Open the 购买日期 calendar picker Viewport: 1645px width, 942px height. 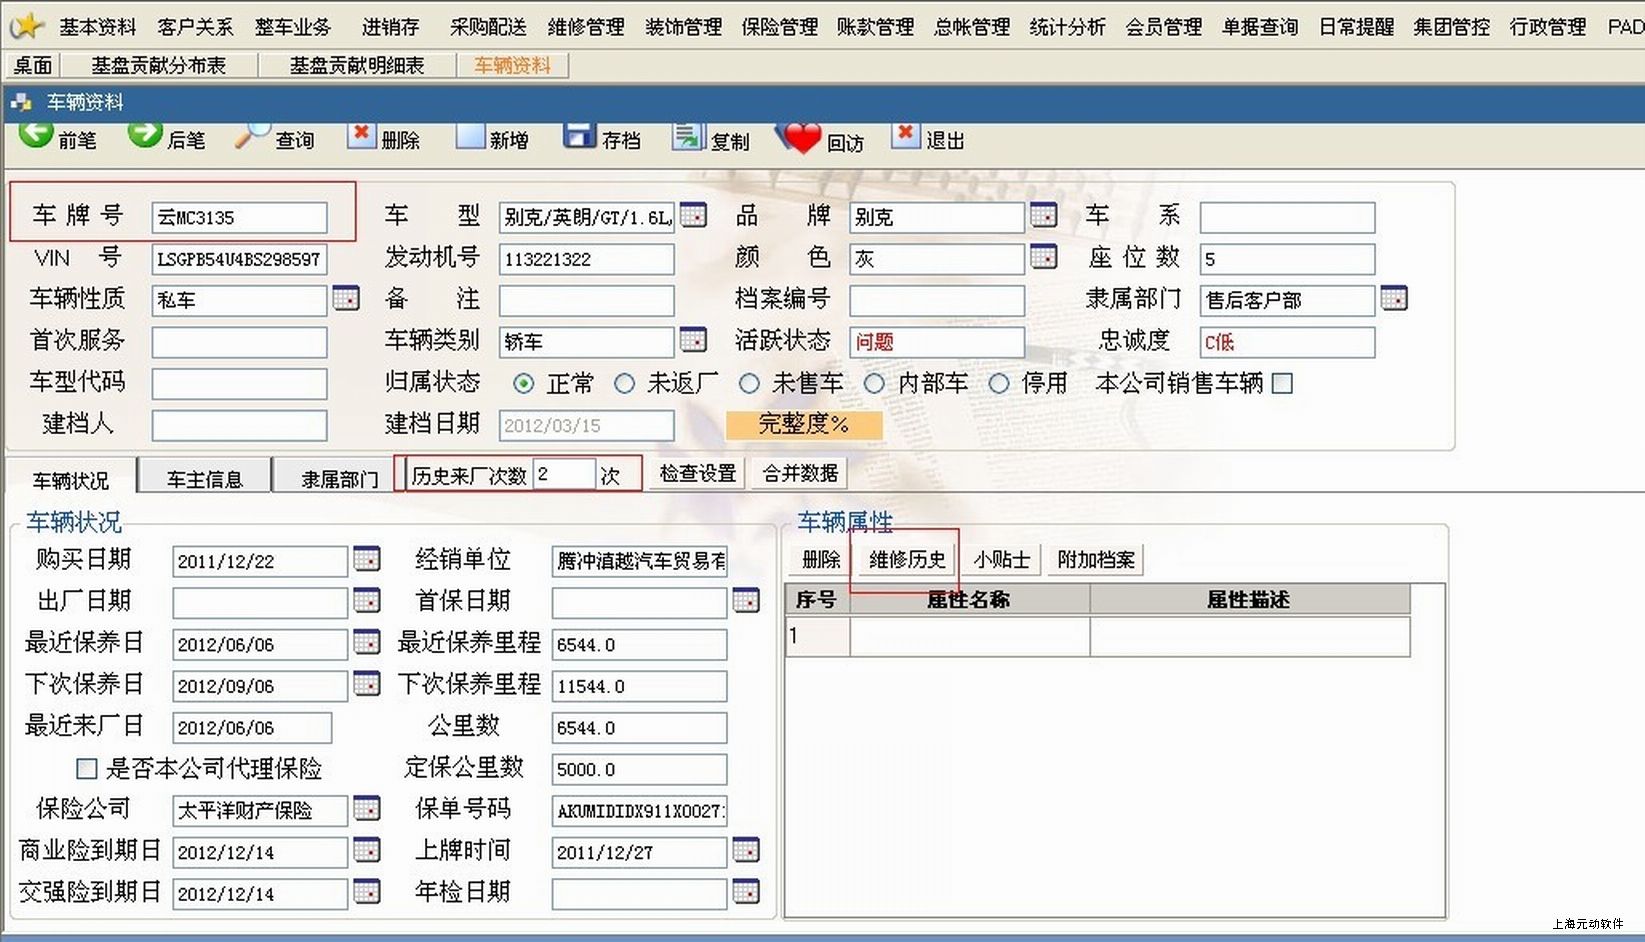367,560
